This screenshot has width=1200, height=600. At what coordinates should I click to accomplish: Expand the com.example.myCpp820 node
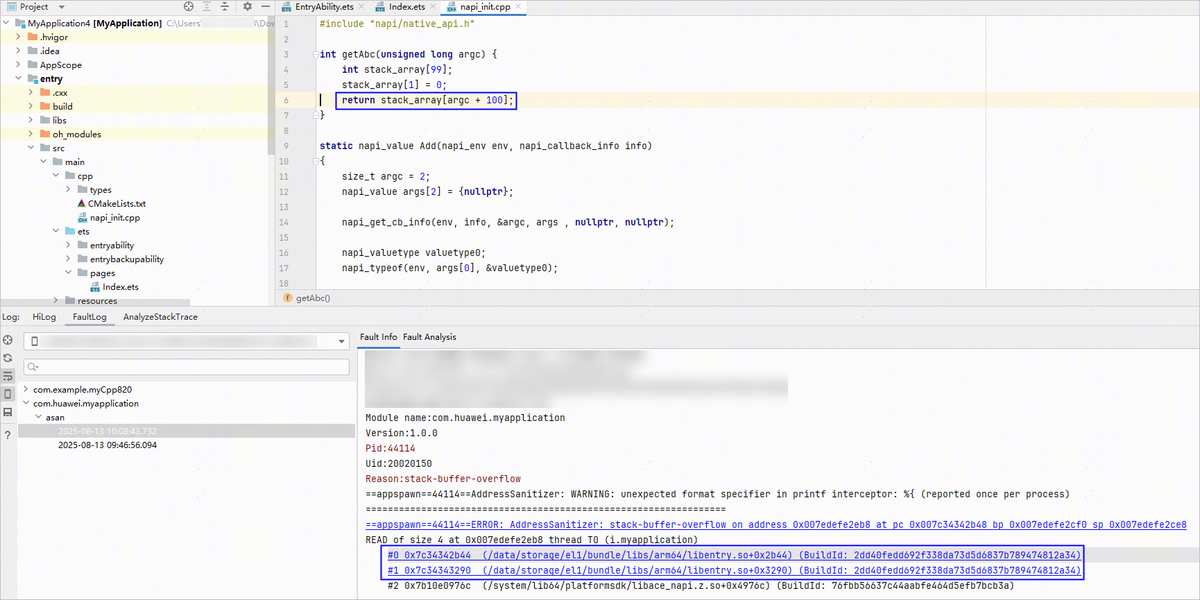click(25, 389)
